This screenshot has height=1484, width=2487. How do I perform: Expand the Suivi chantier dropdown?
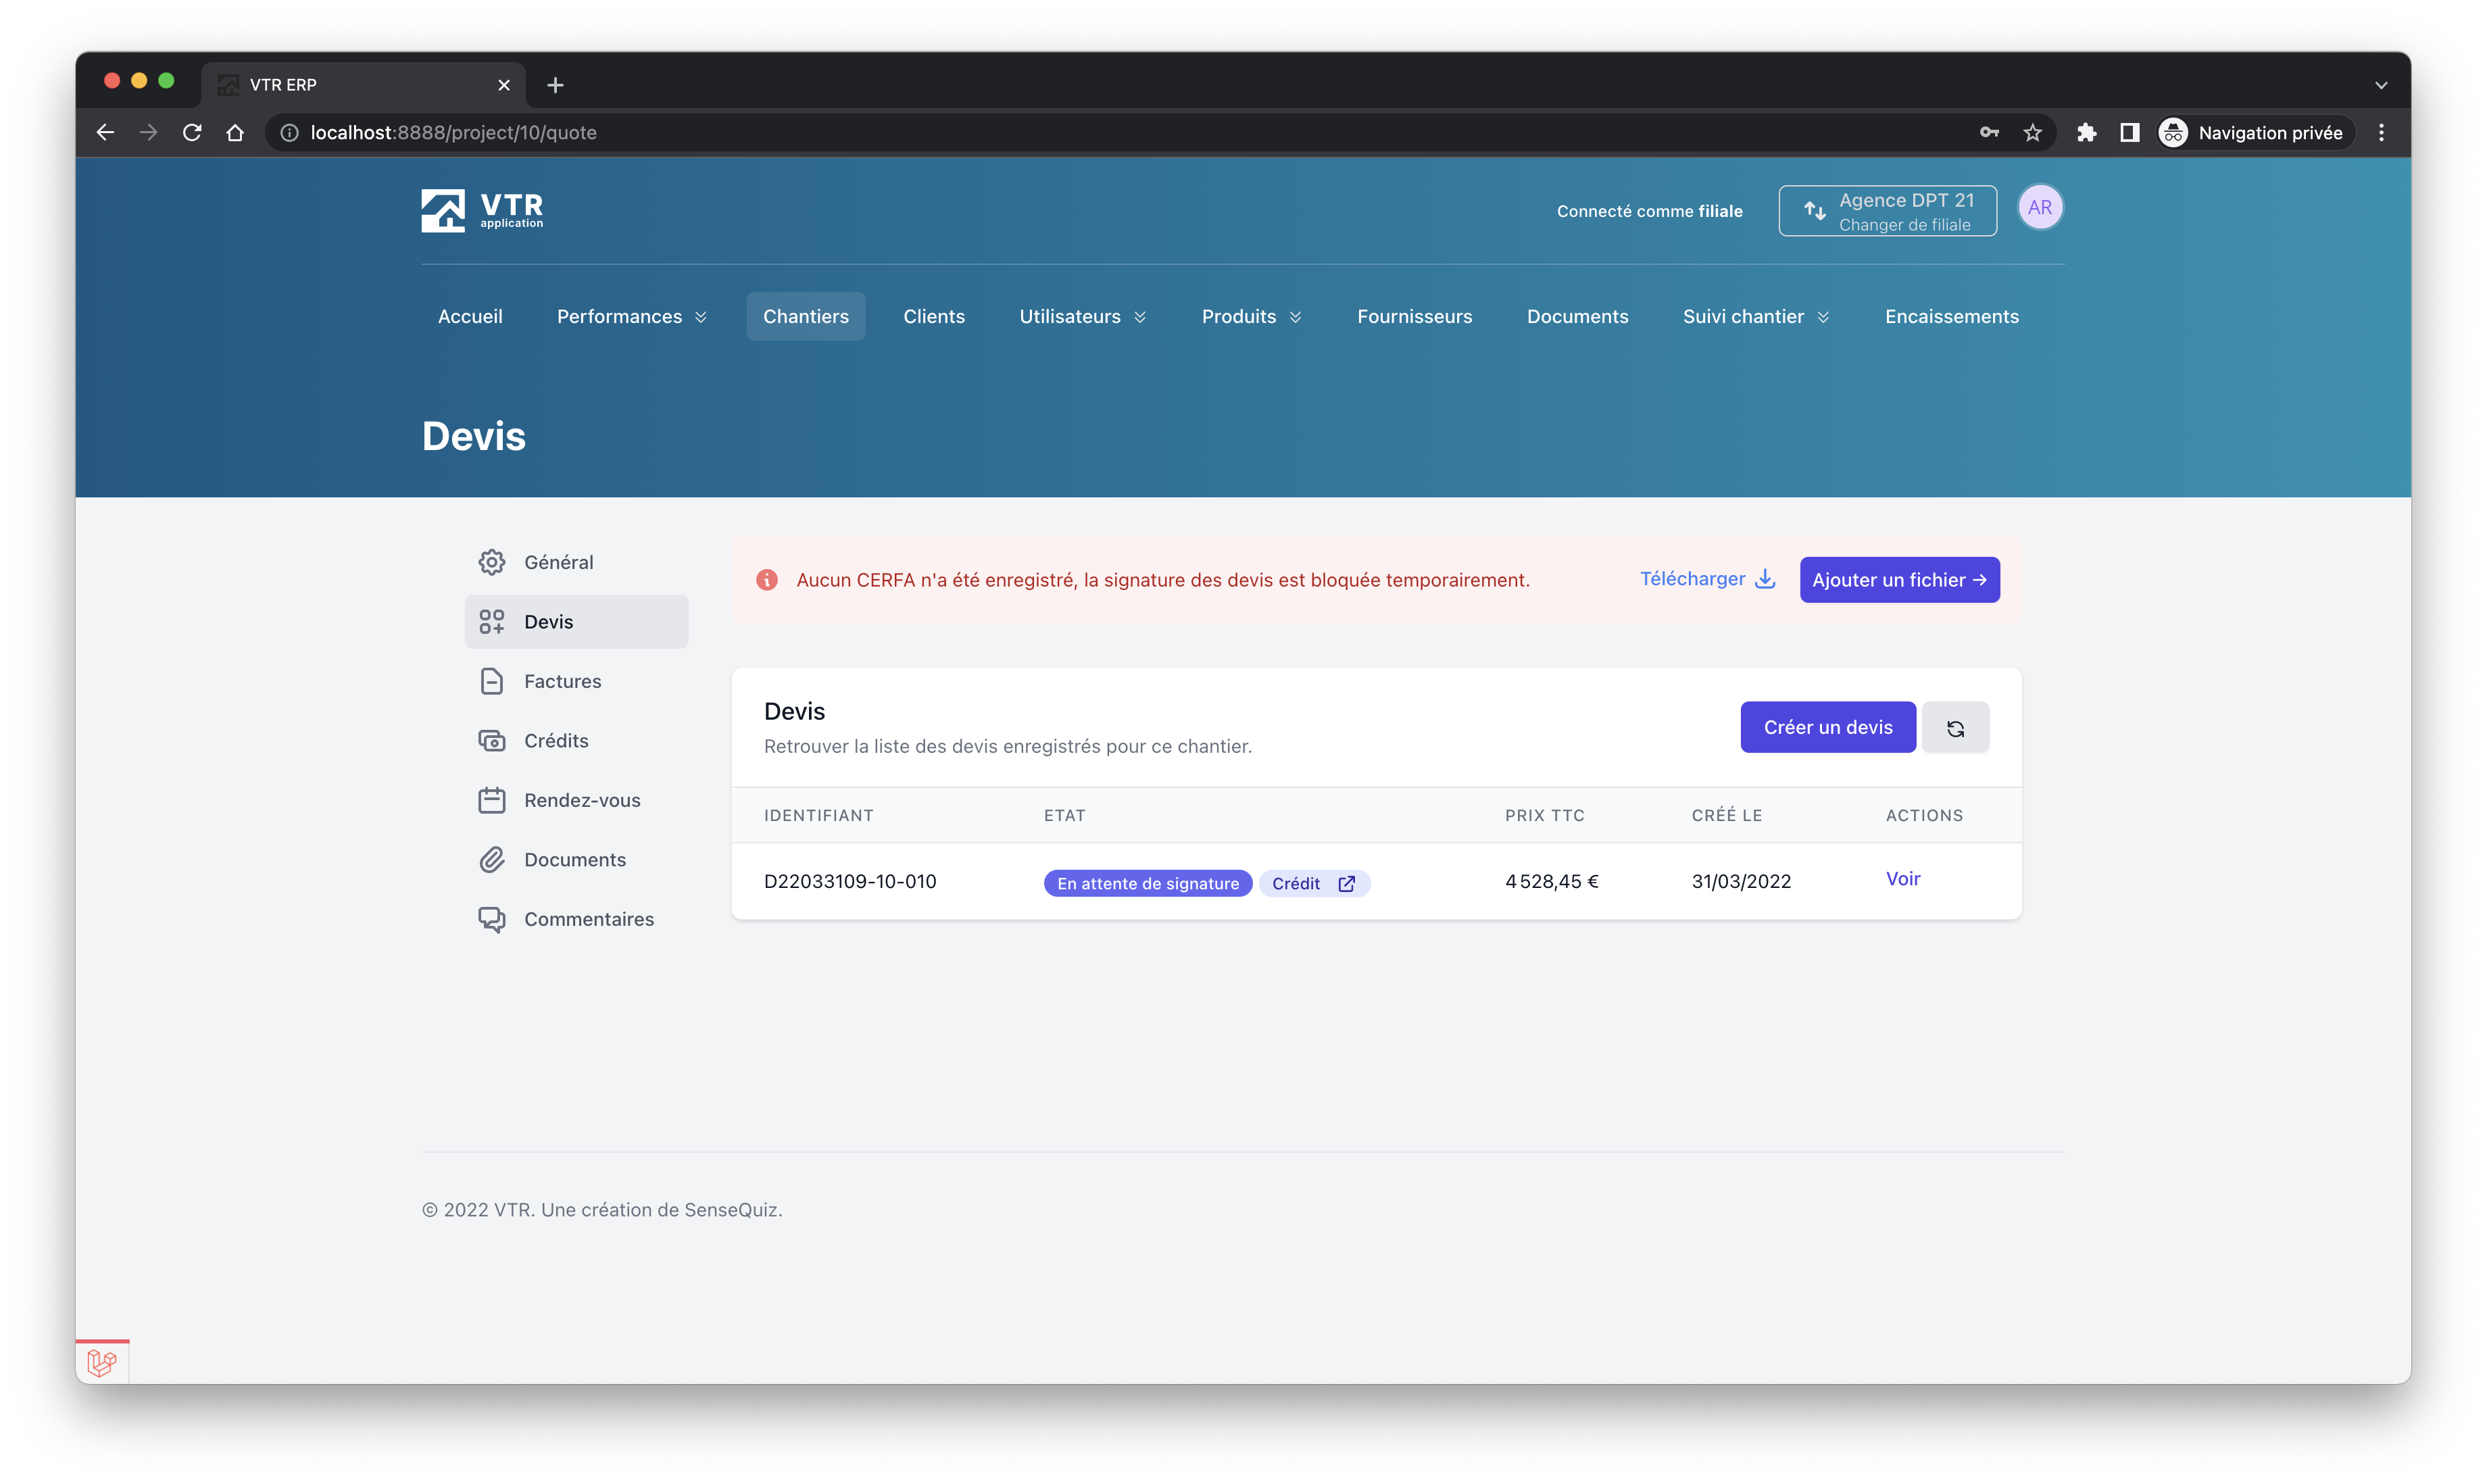(1755, 316)
